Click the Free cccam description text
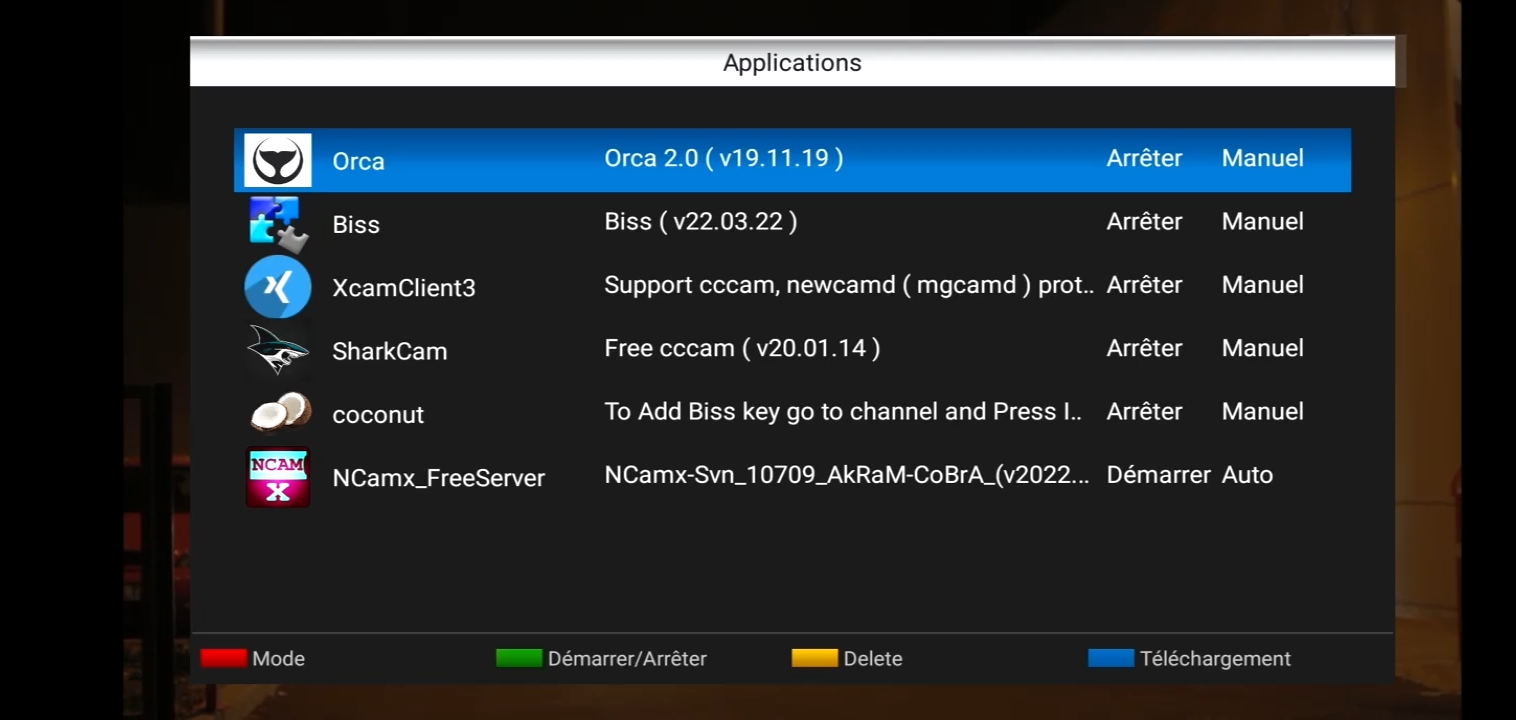 coord(741,348)
